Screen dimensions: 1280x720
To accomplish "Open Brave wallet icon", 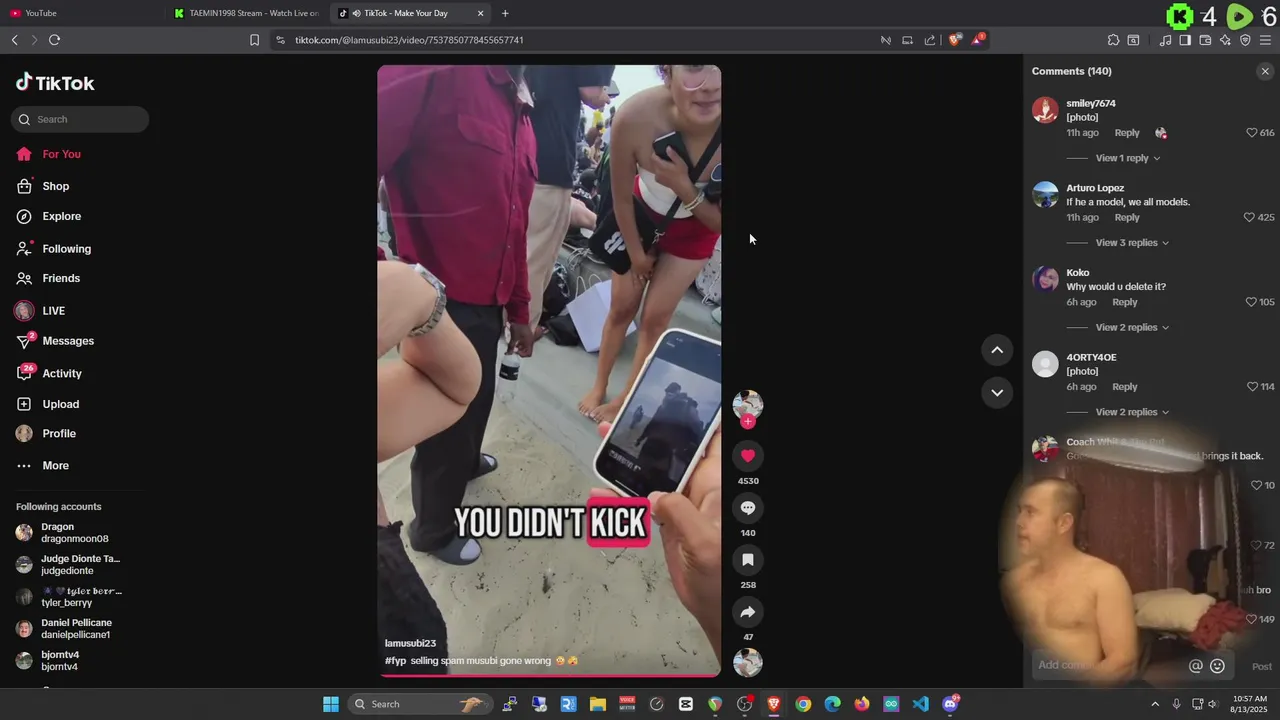I will click(1205, 40).
